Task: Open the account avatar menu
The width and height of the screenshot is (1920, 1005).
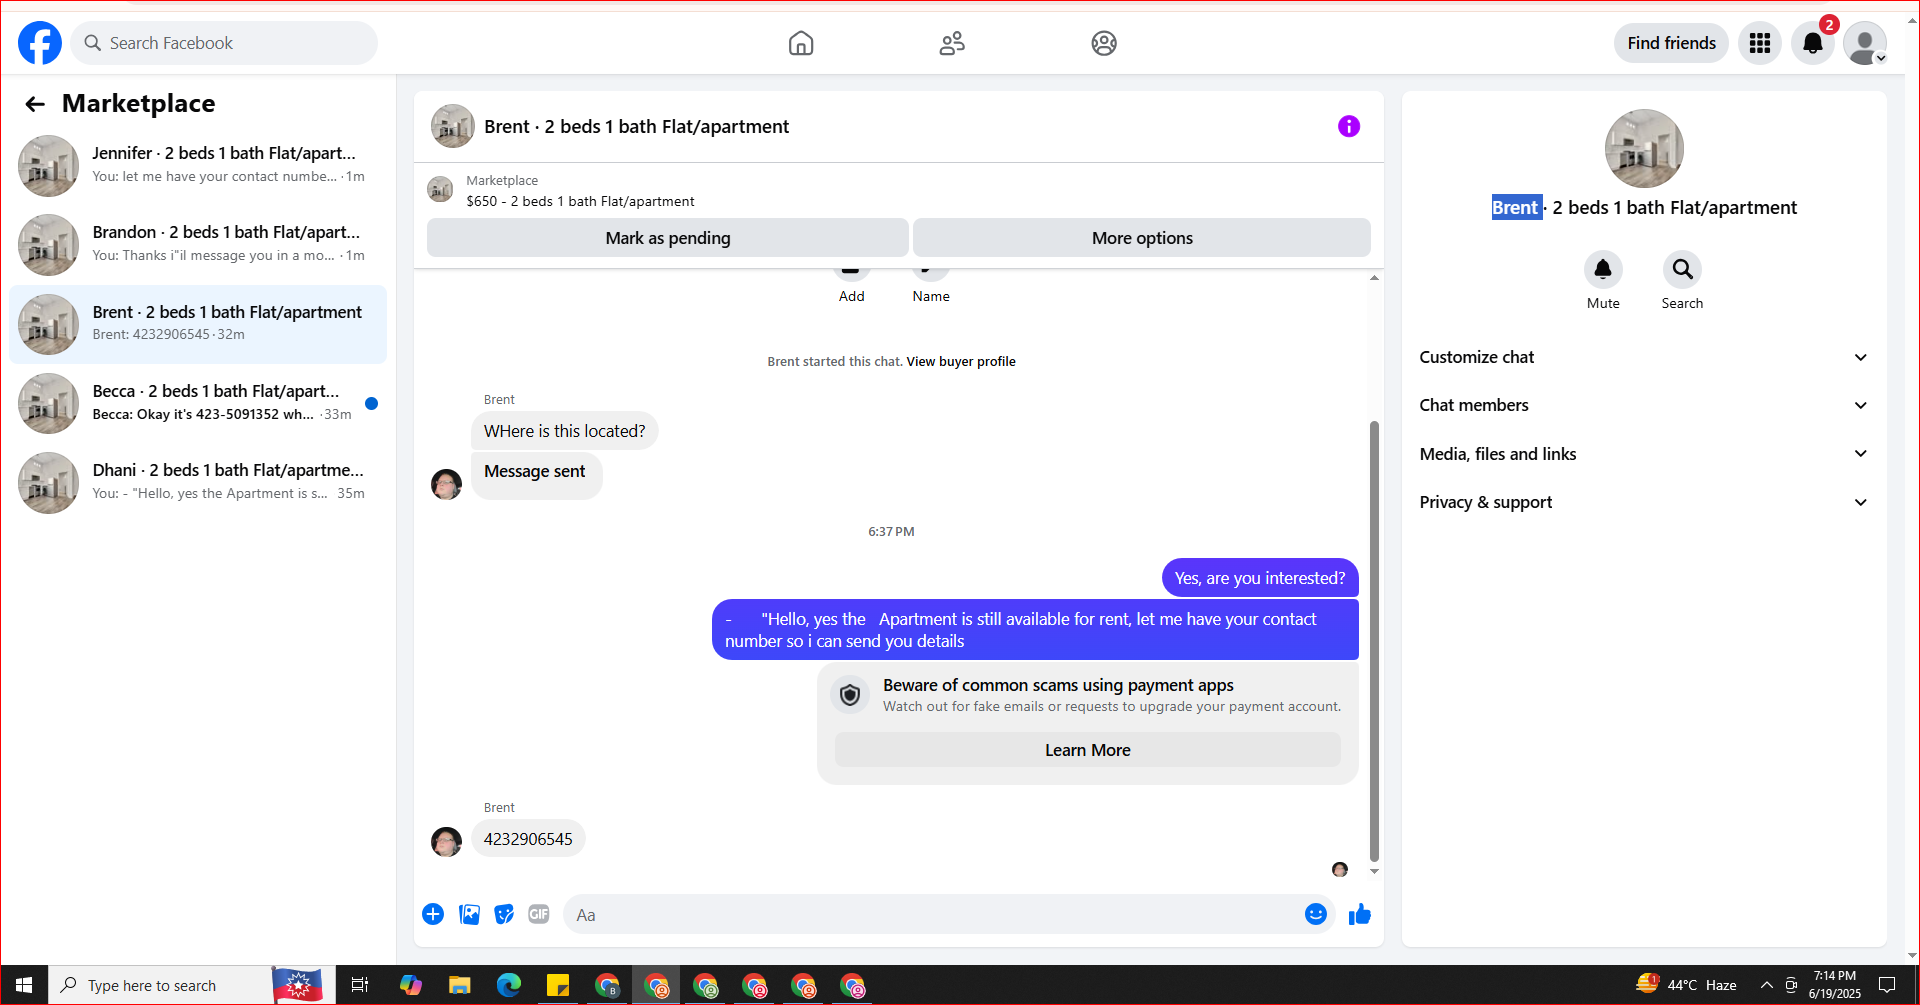Action: [x=1865, y=43]
